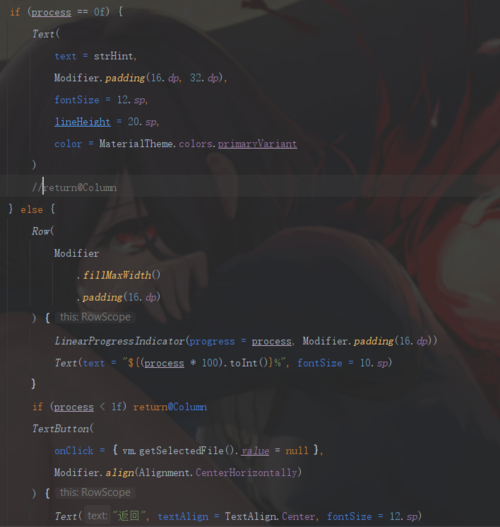Image resolution: width=500 pixels, height=527 pixels.
Task: Click the 返回 string literal
Action: [x=130, y=516]
